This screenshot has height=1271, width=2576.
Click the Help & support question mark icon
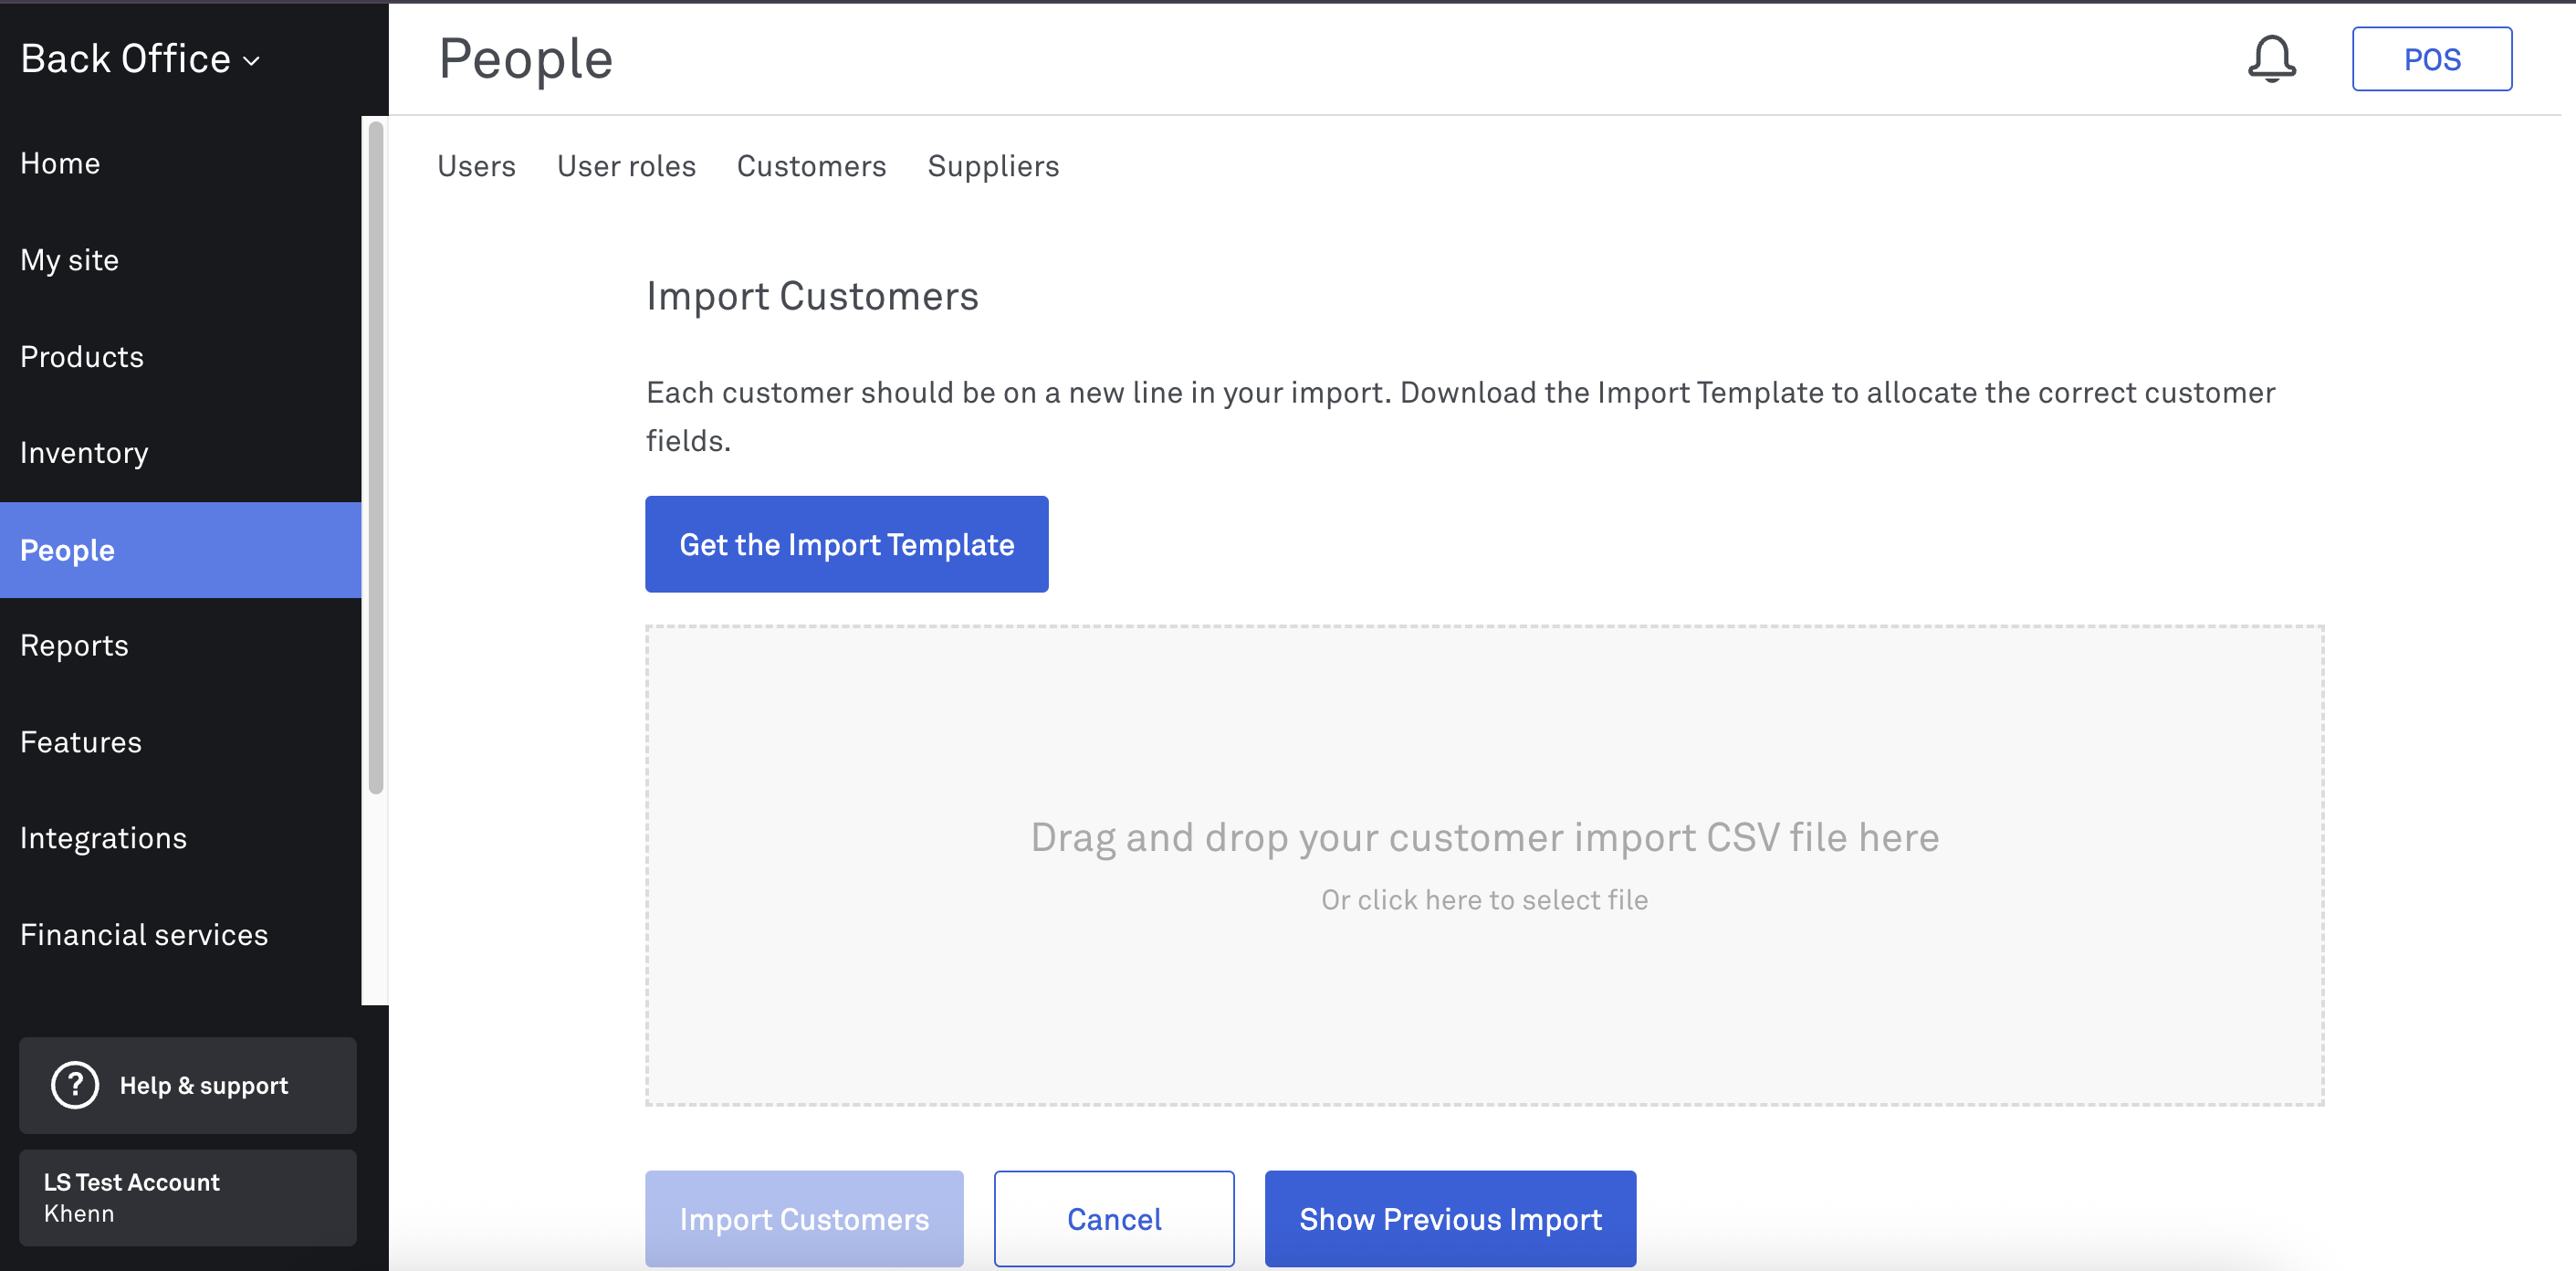coord(75,1085)
